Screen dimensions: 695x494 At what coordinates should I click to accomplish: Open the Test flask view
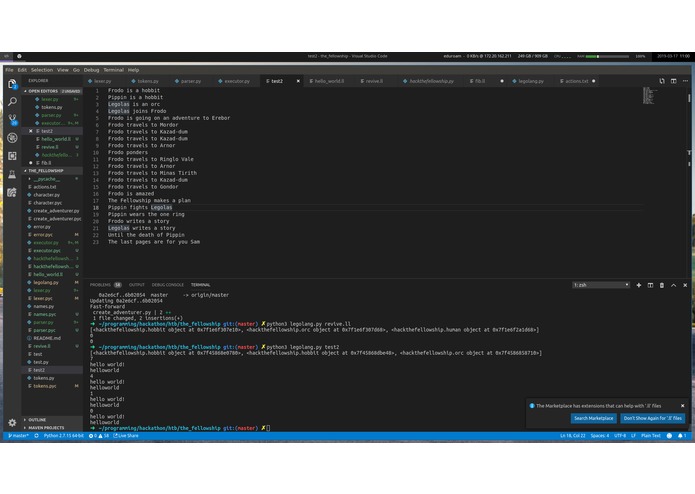tap(12, 174)
